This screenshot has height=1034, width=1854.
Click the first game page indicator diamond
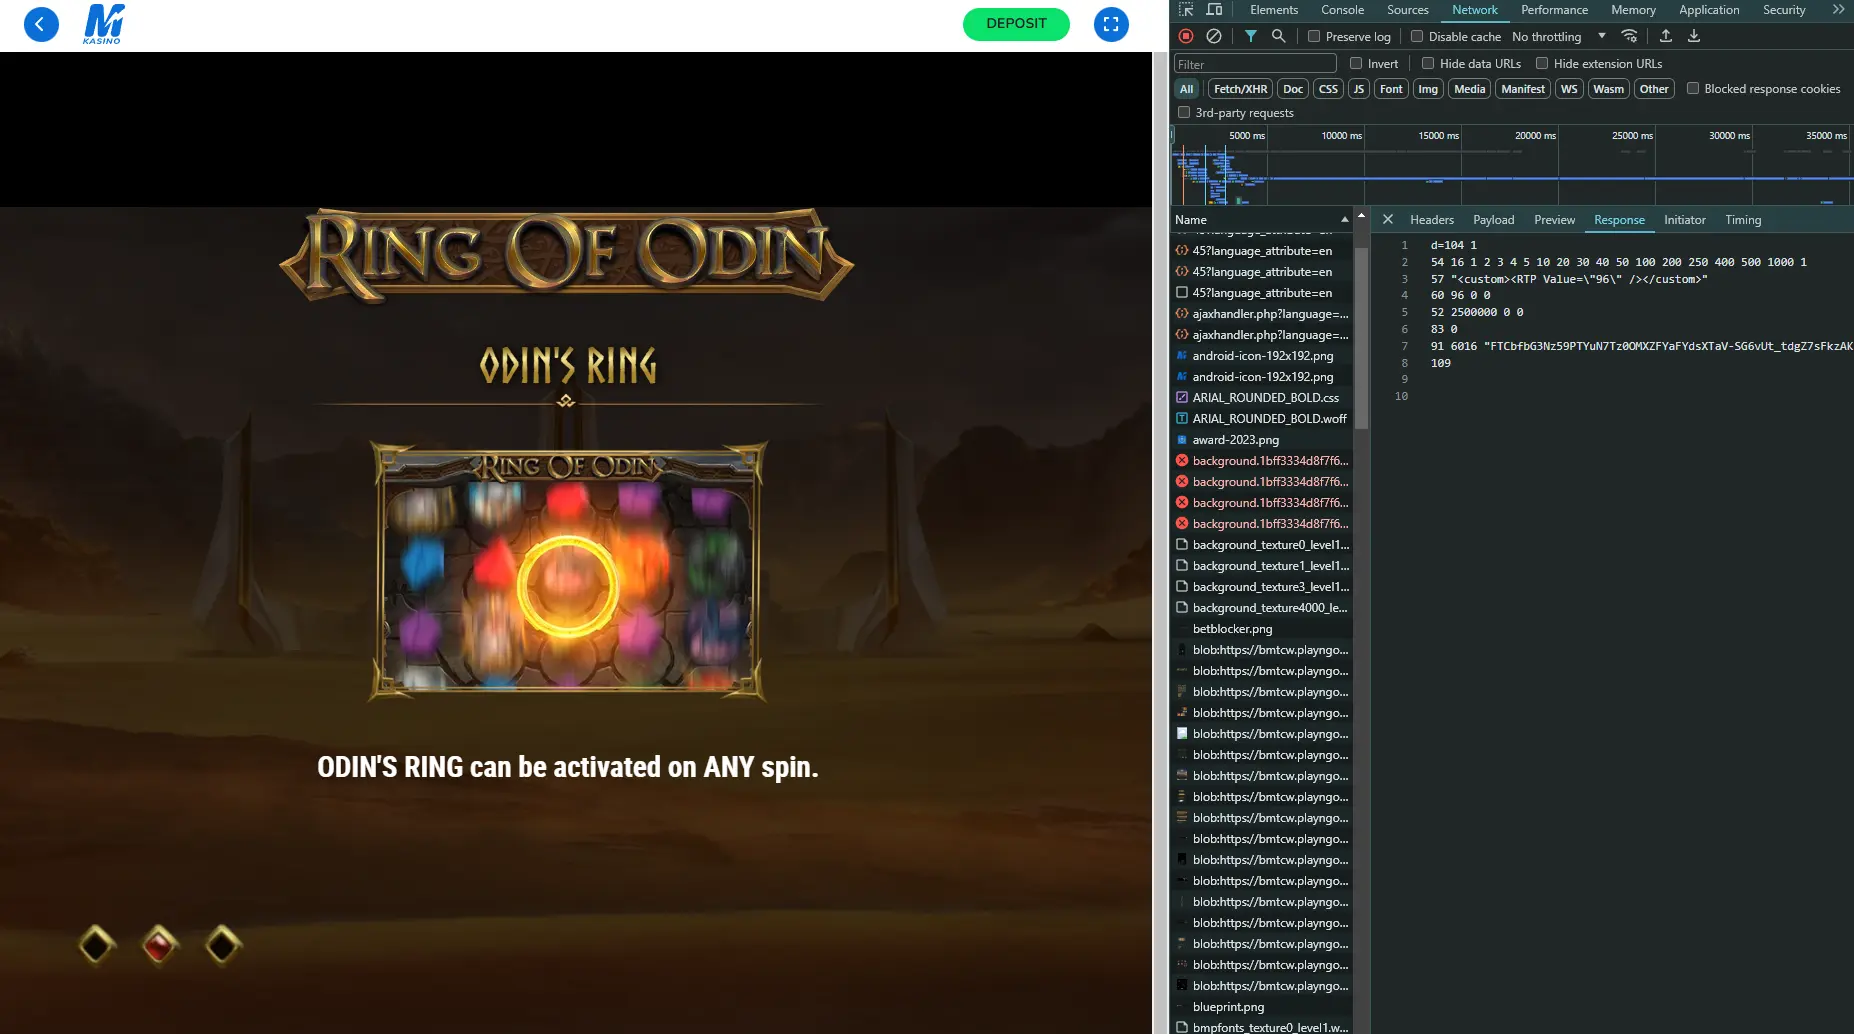click(x=97, y=944)
